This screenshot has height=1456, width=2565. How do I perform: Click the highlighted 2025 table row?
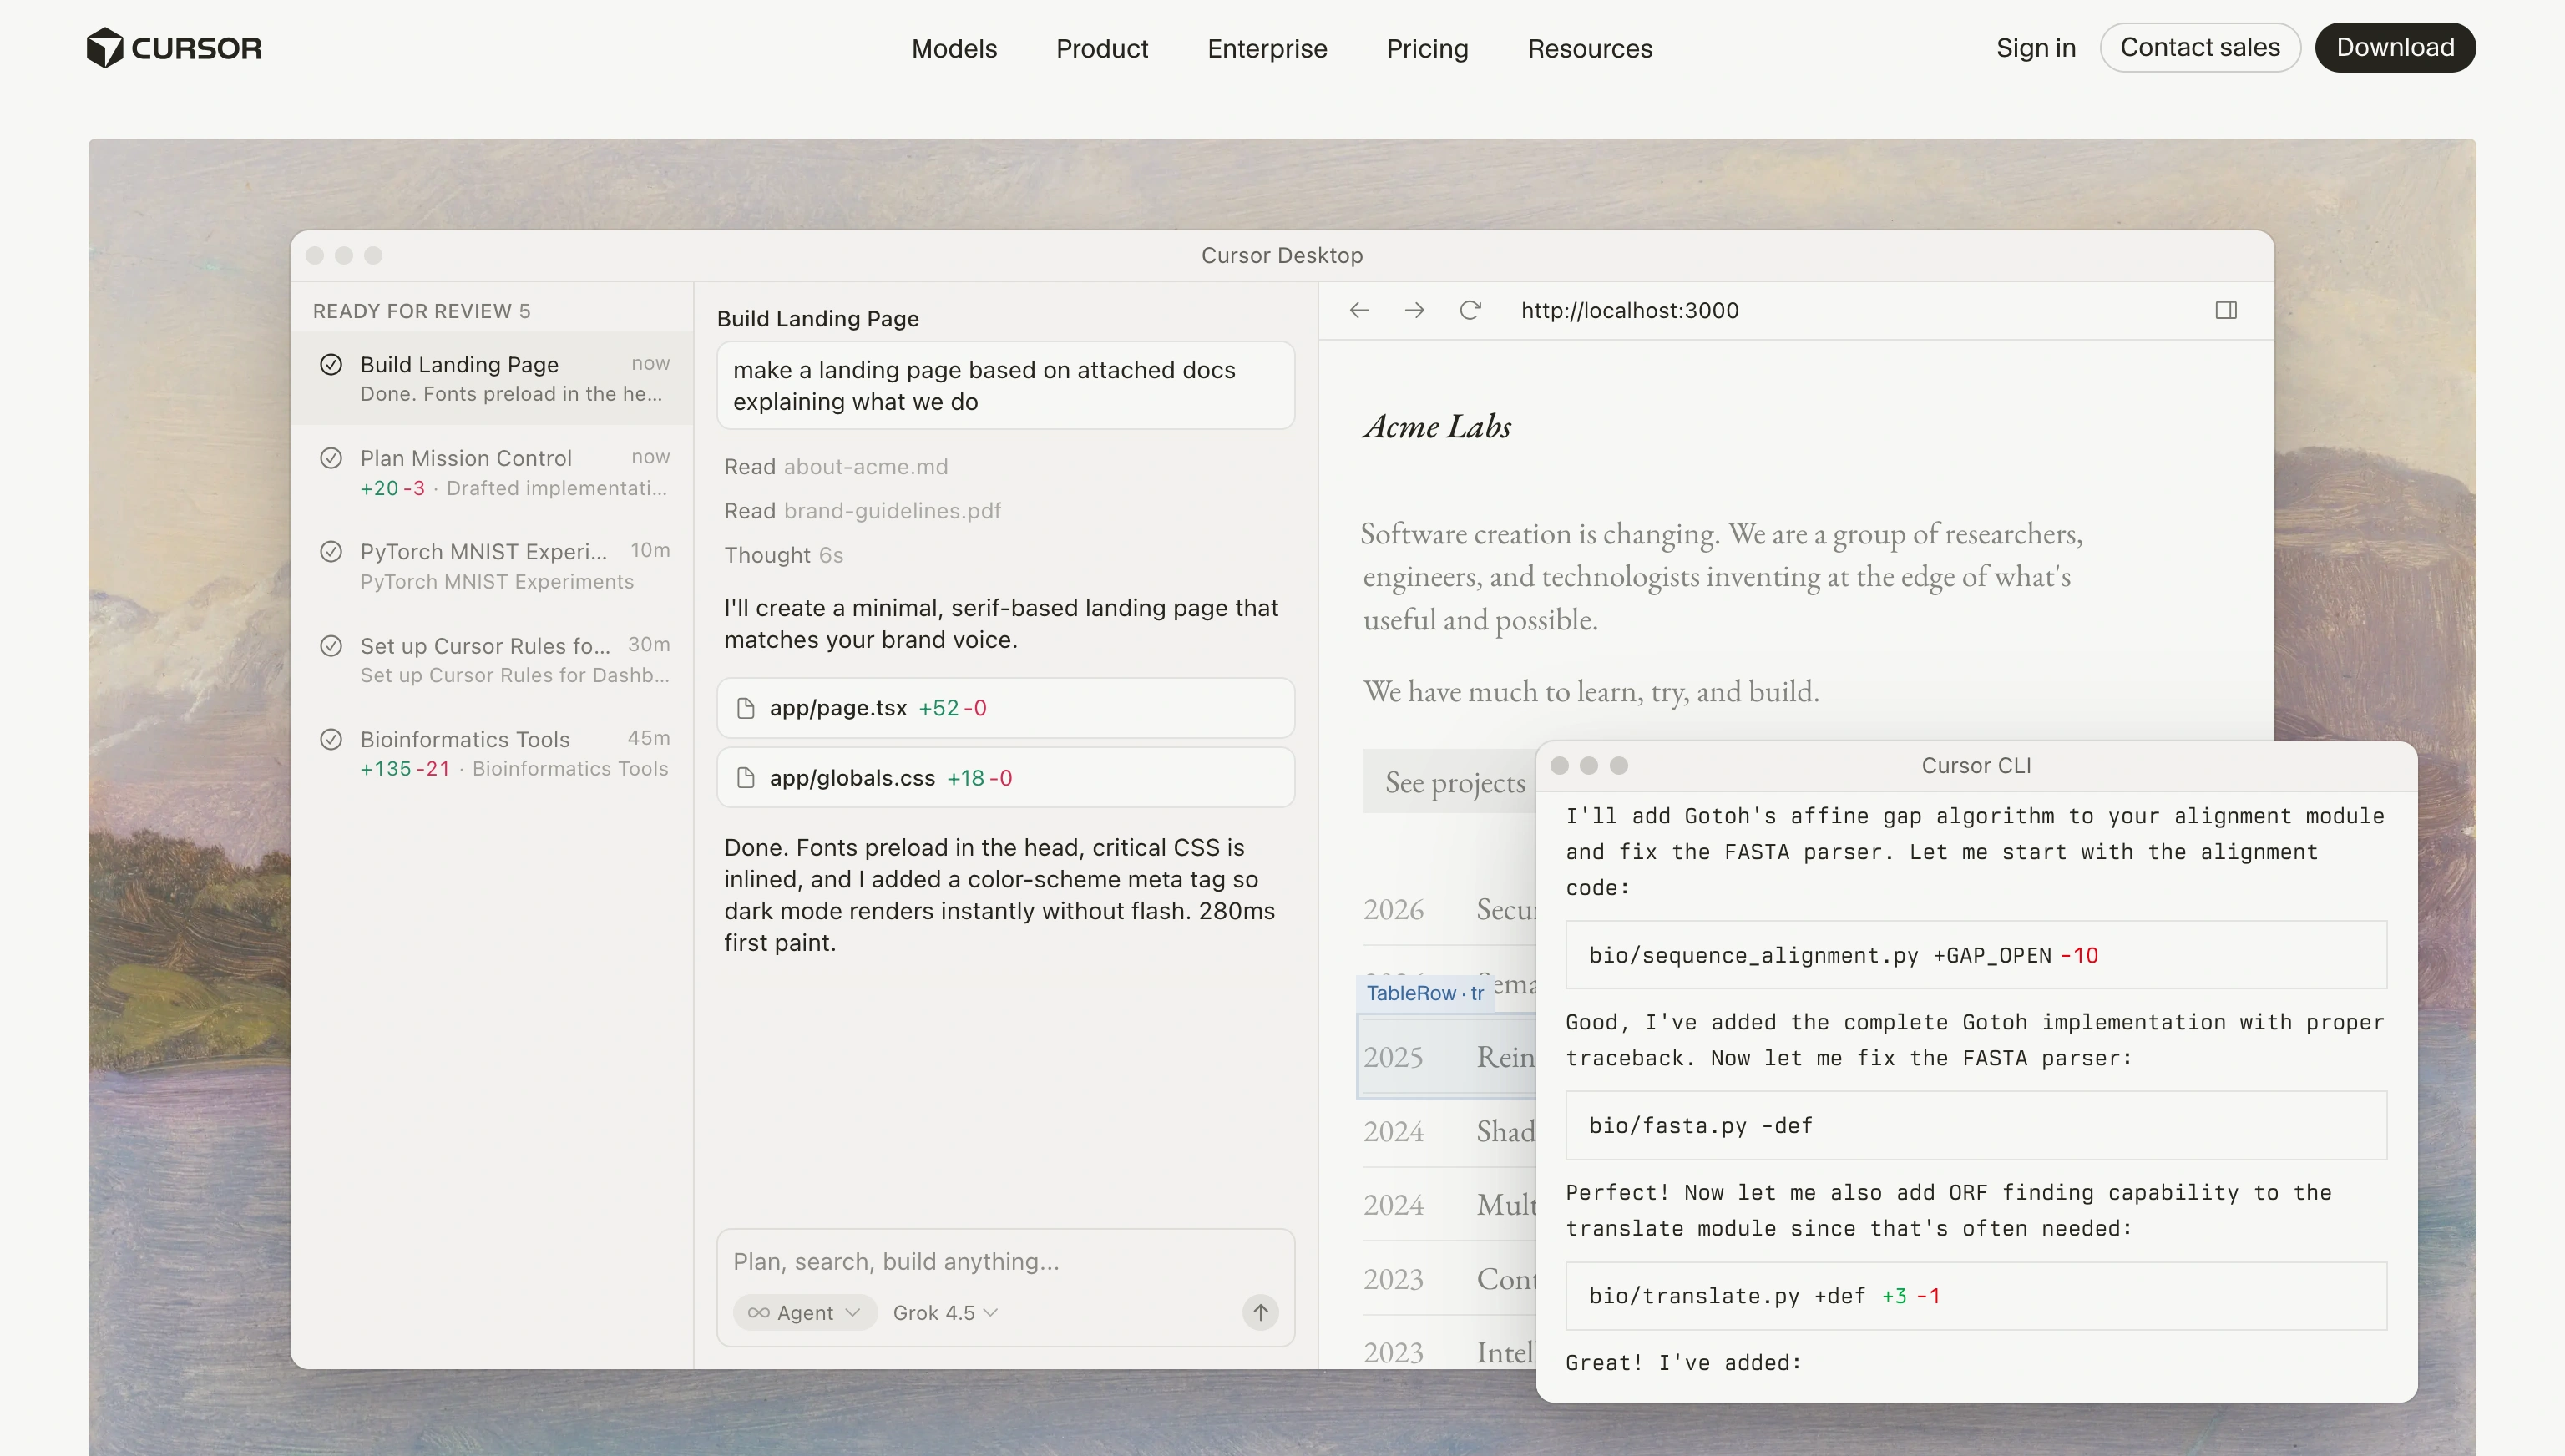click(x=1446, y=1056)
